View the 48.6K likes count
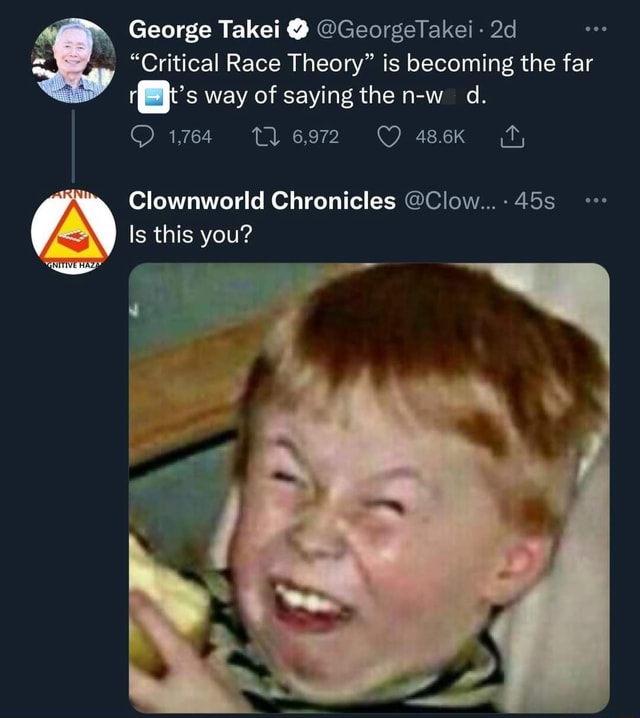The image size is (640, 718). [x=440, y=137]
